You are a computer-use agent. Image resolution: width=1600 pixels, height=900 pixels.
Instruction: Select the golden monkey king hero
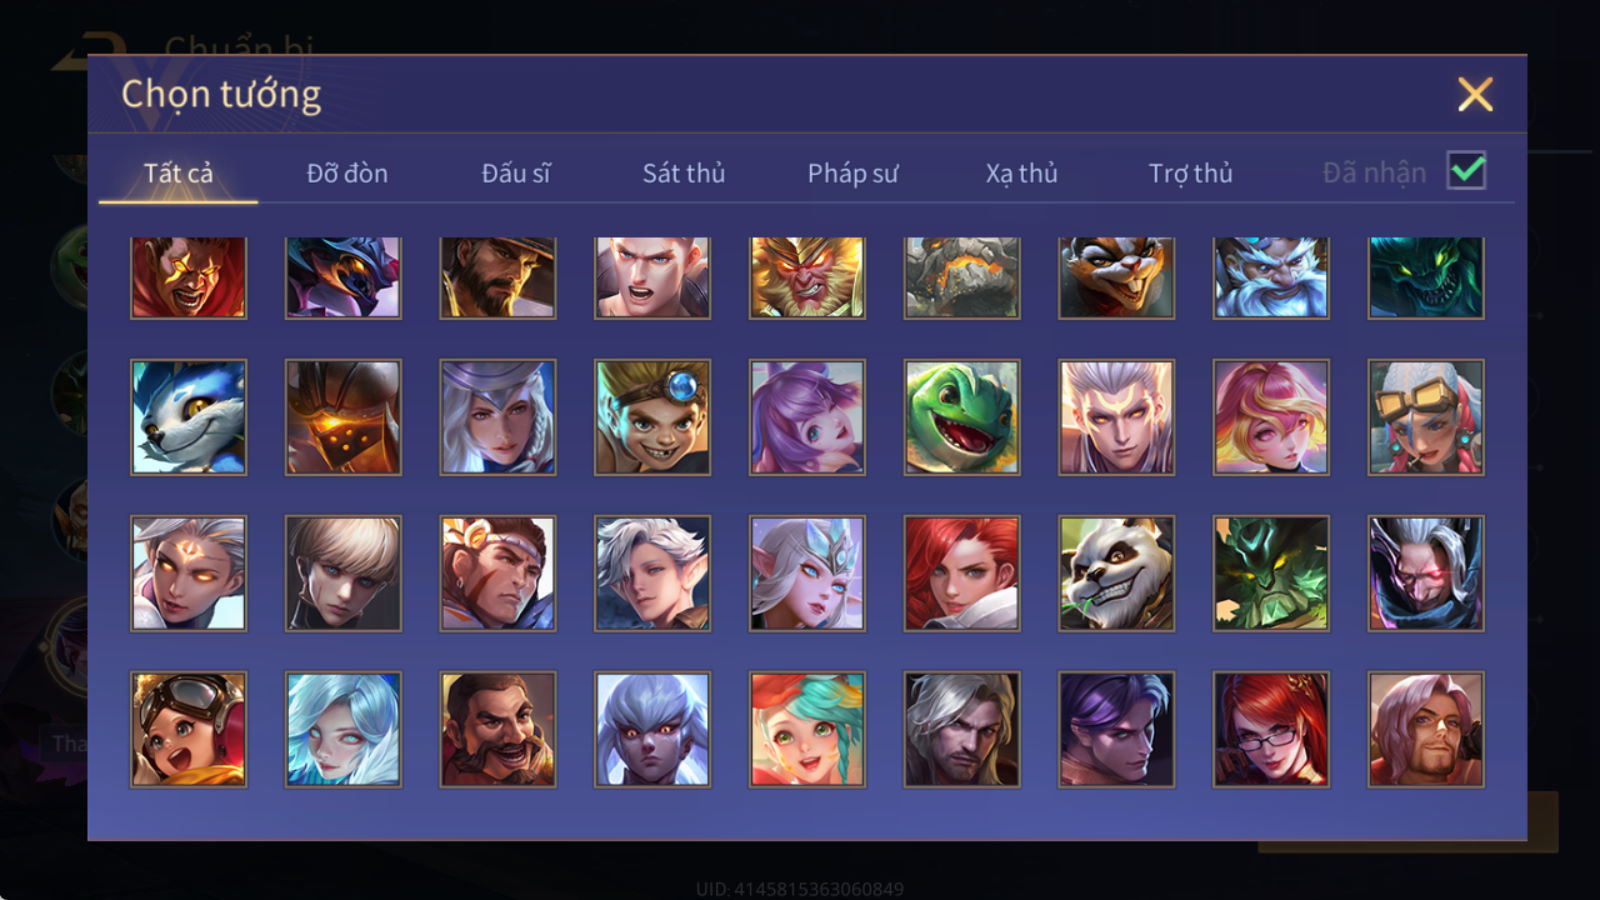(x=807, y=277)
